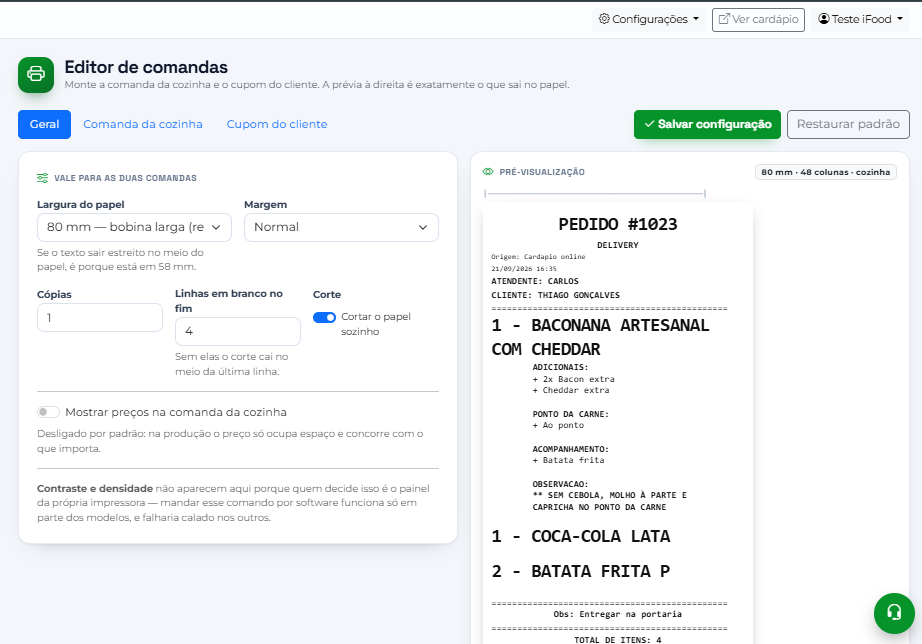Viewport: 922px width, 644px height.
Task: Click the 'Cortar o papel sozinho' label
Action: [376, 324]
